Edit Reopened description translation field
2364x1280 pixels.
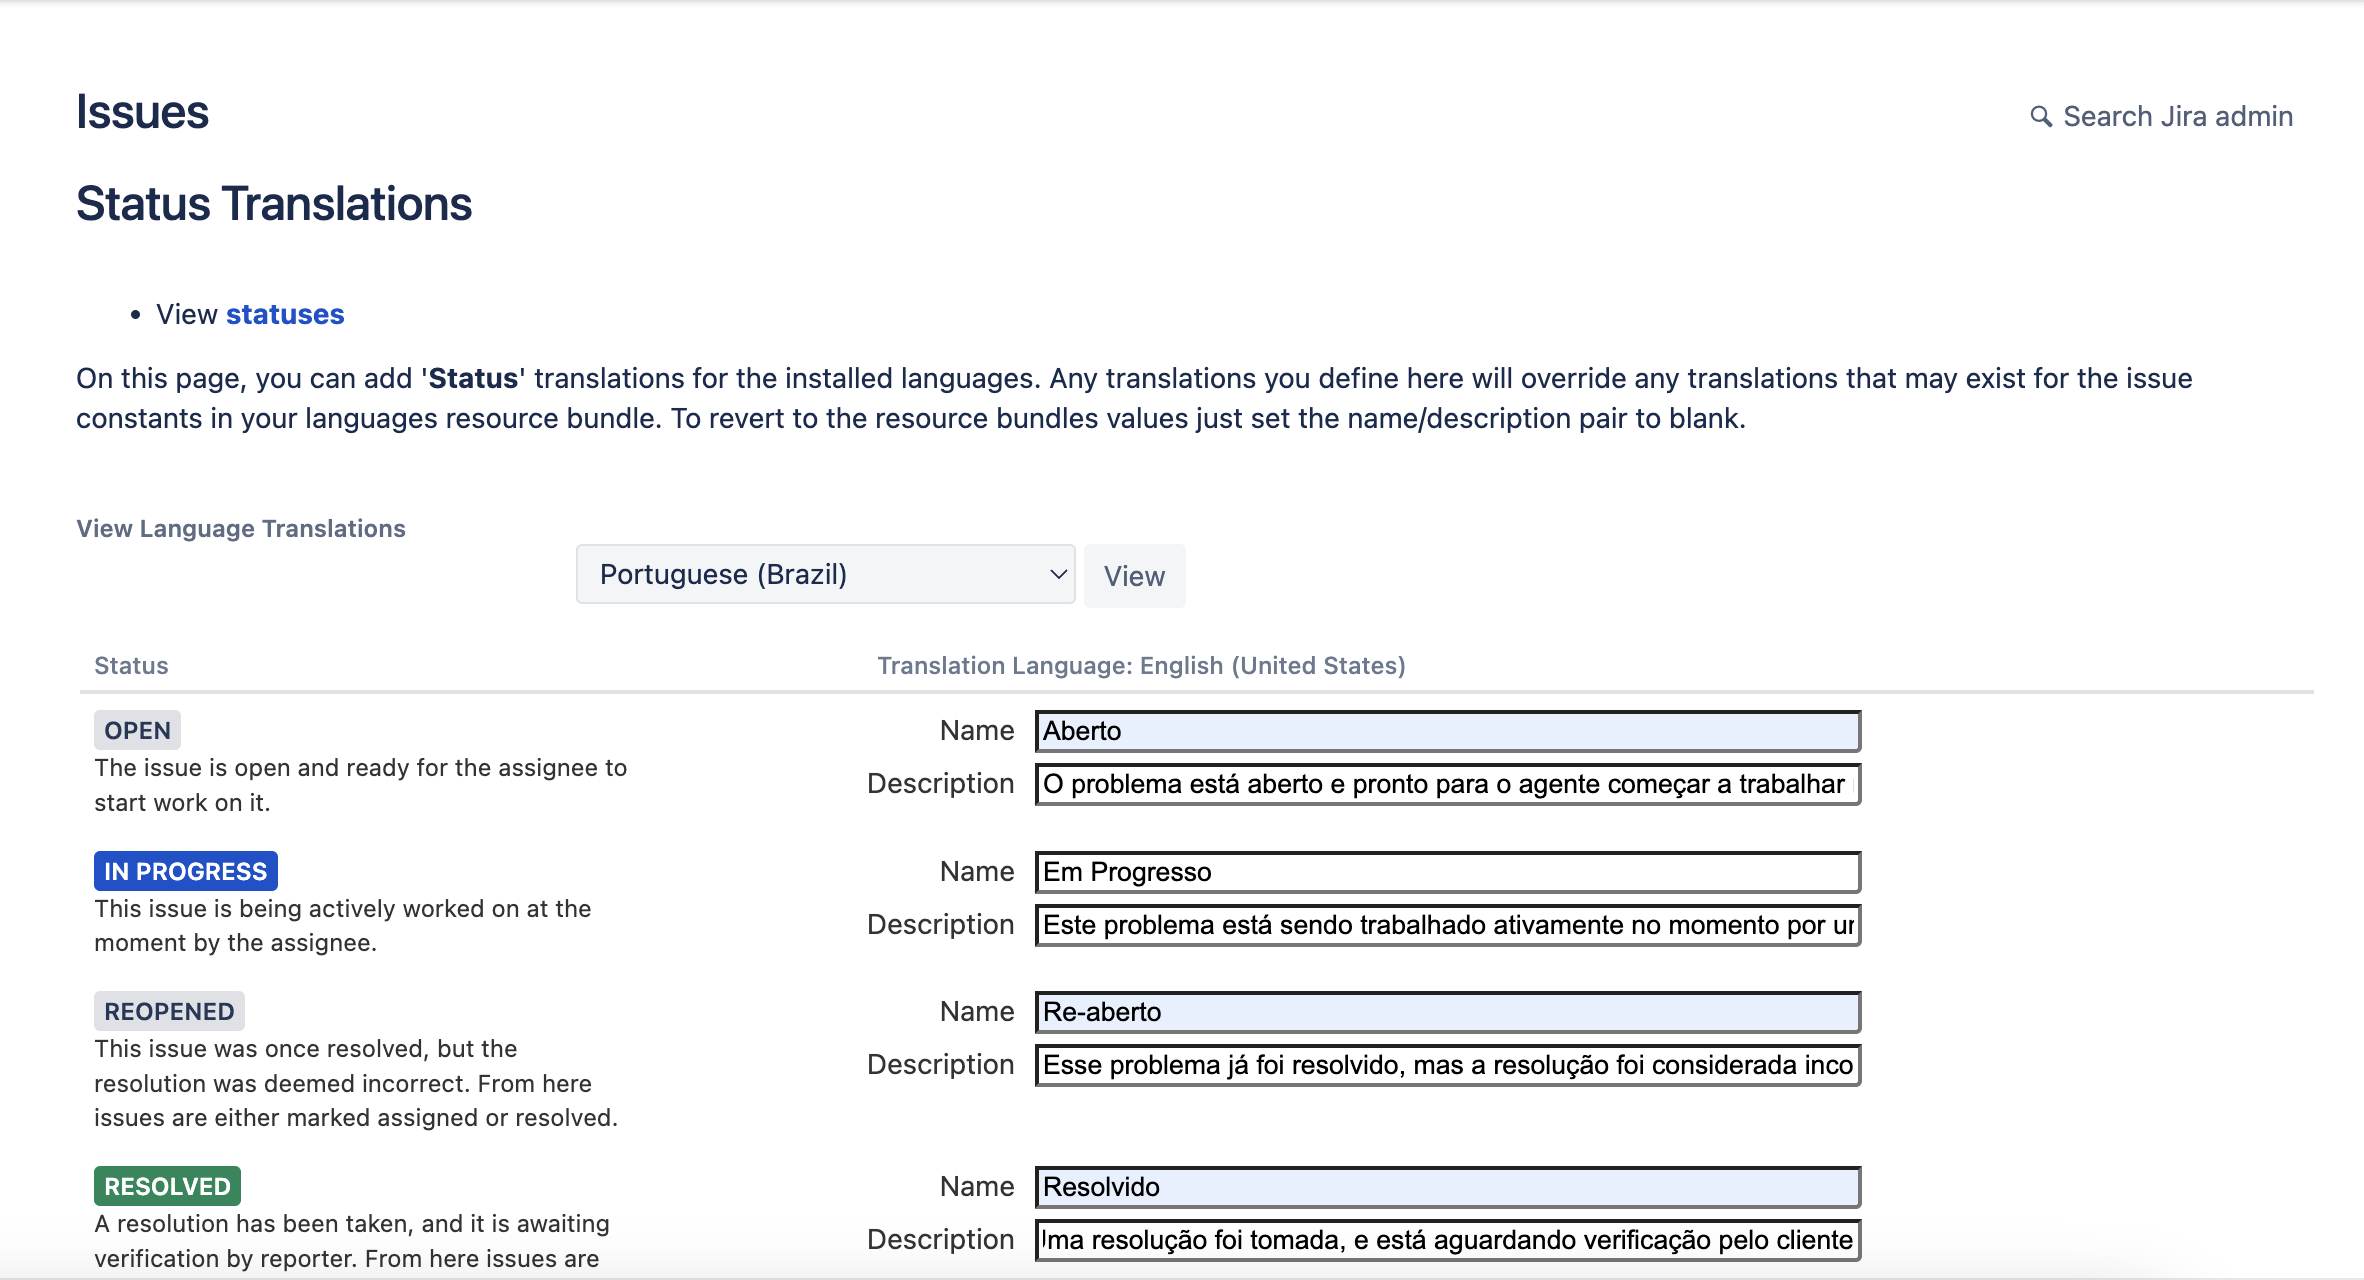(x=1446, y=1065)
